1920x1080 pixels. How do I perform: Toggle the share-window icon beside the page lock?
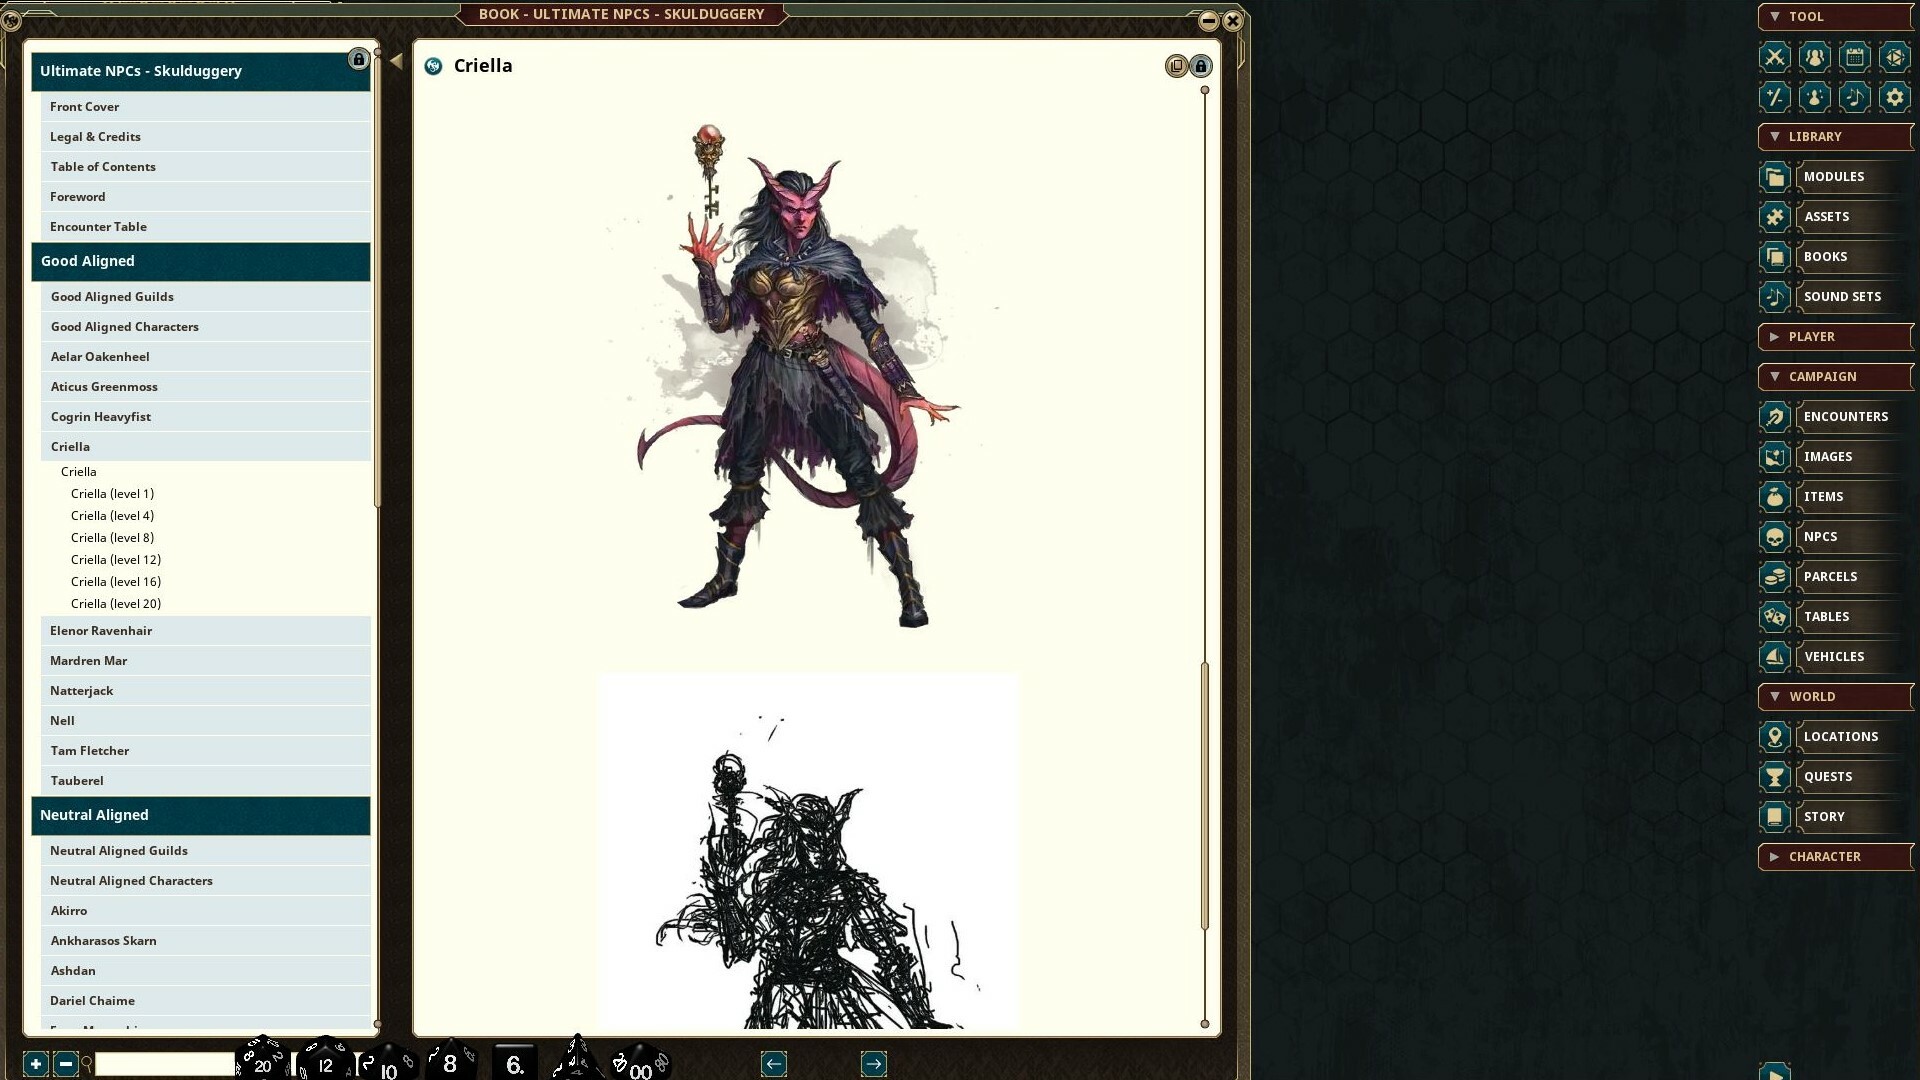pos(1175,66)
